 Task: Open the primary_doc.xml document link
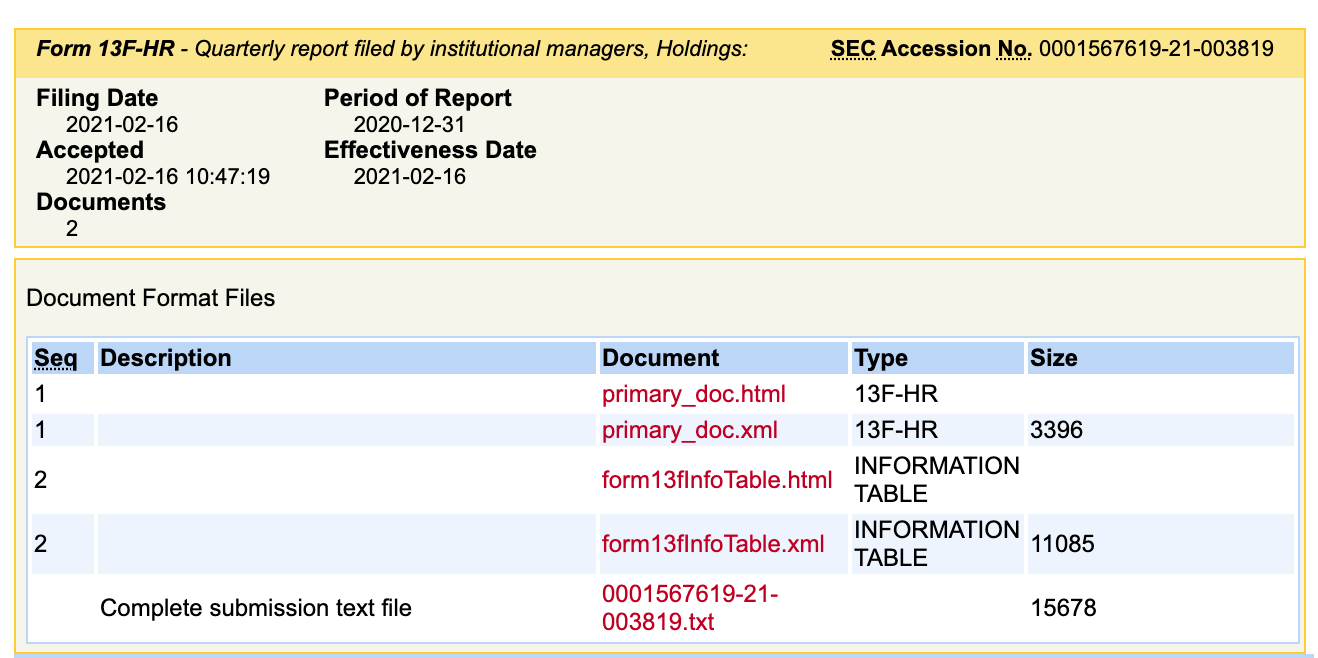click(689, 430)
